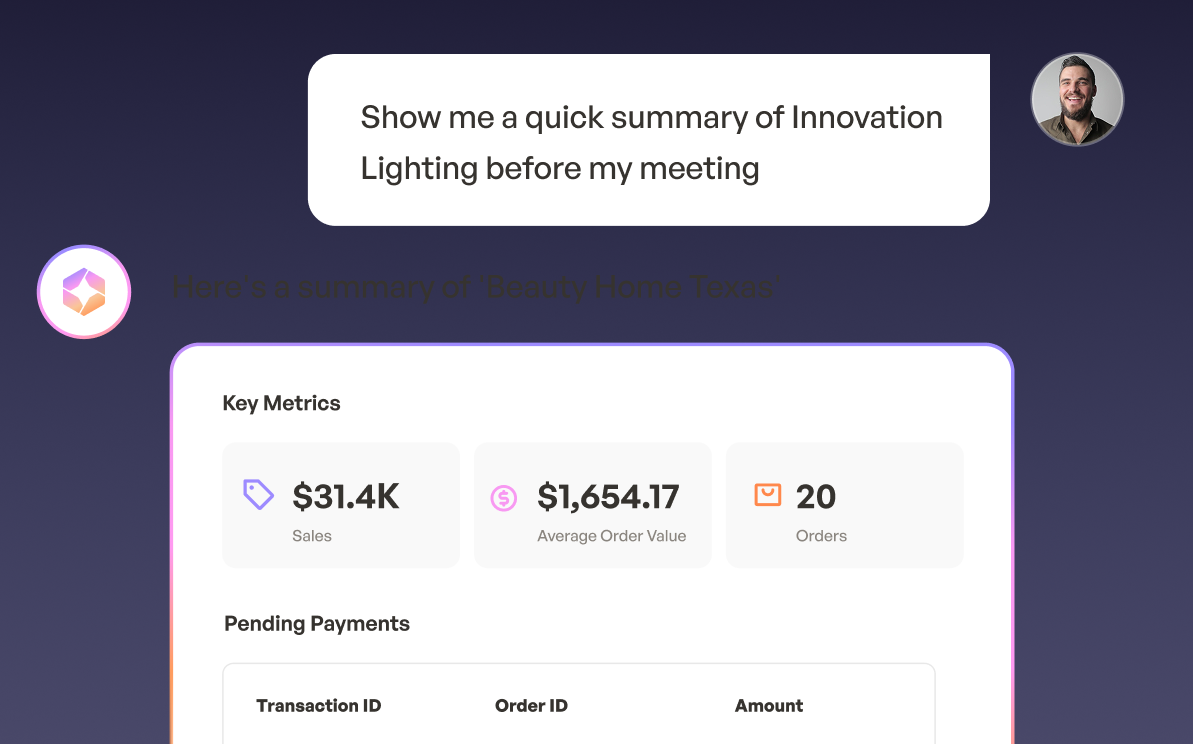
Task: Select the pink dollar Average Order Value icon
Action: [x=504, y=497]
